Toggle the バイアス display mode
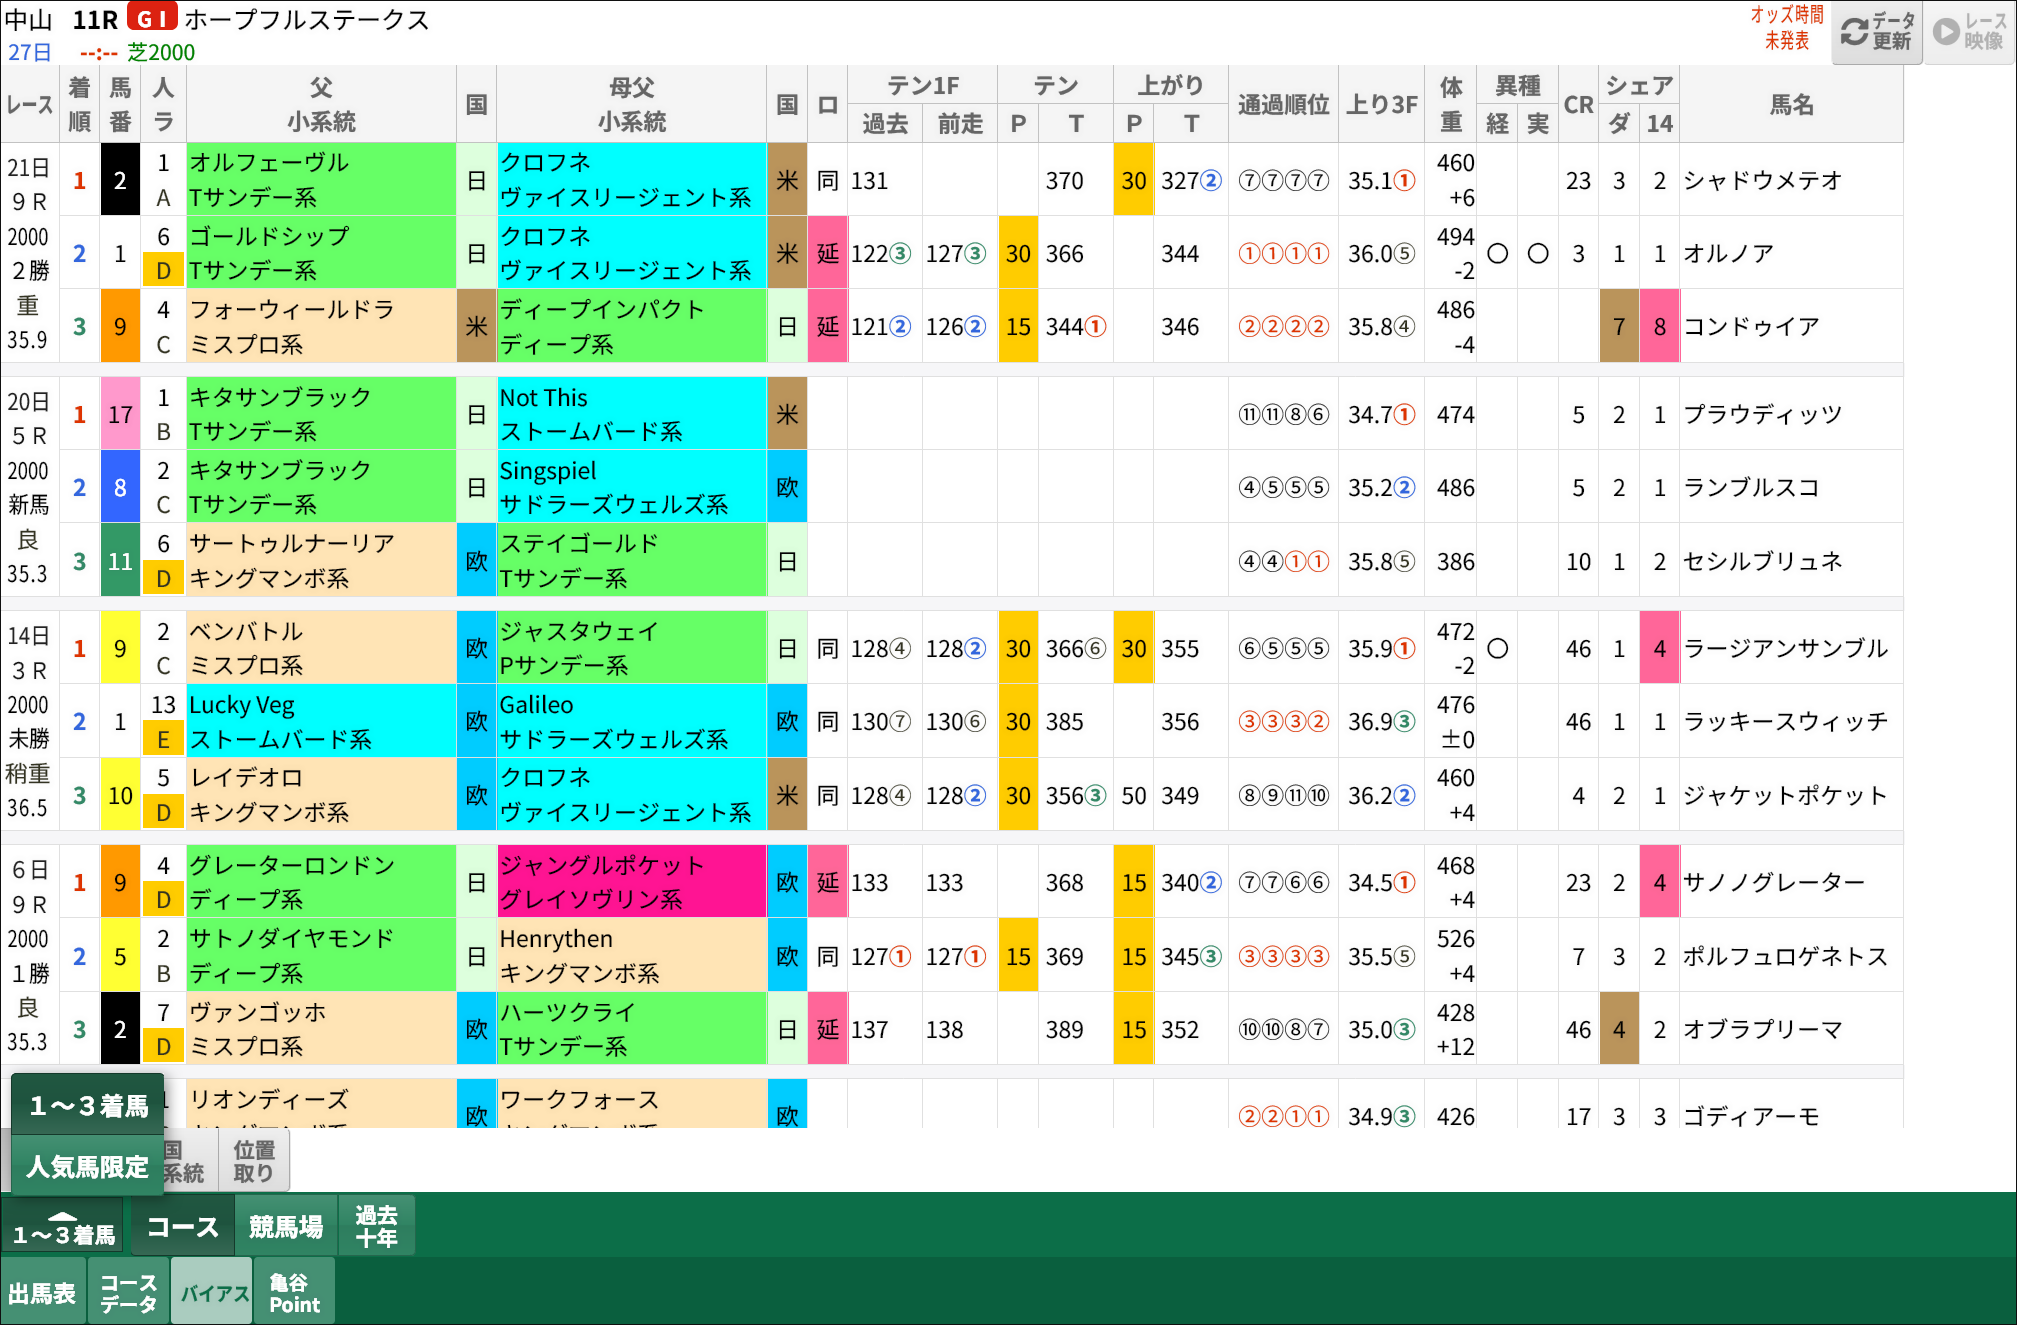 tap(211, 1291)
